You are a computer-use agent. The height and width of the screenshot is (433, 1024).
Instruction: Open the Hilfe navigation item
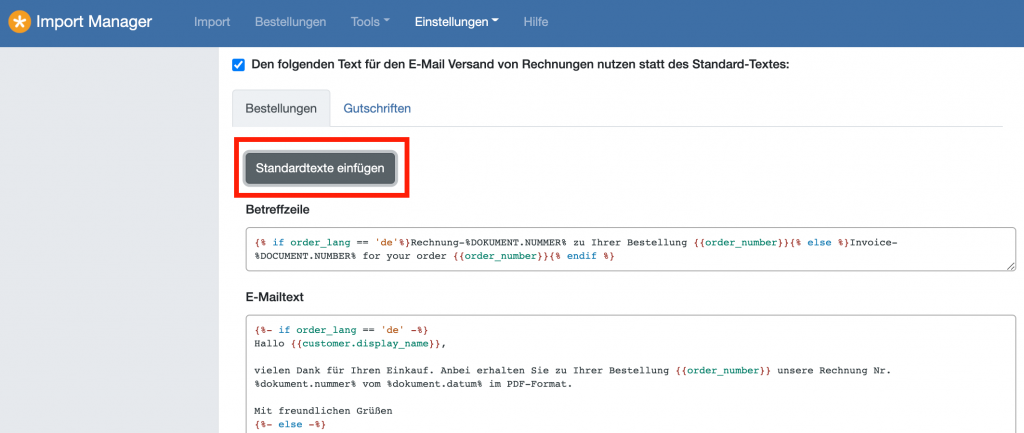(x=536, y=22)
